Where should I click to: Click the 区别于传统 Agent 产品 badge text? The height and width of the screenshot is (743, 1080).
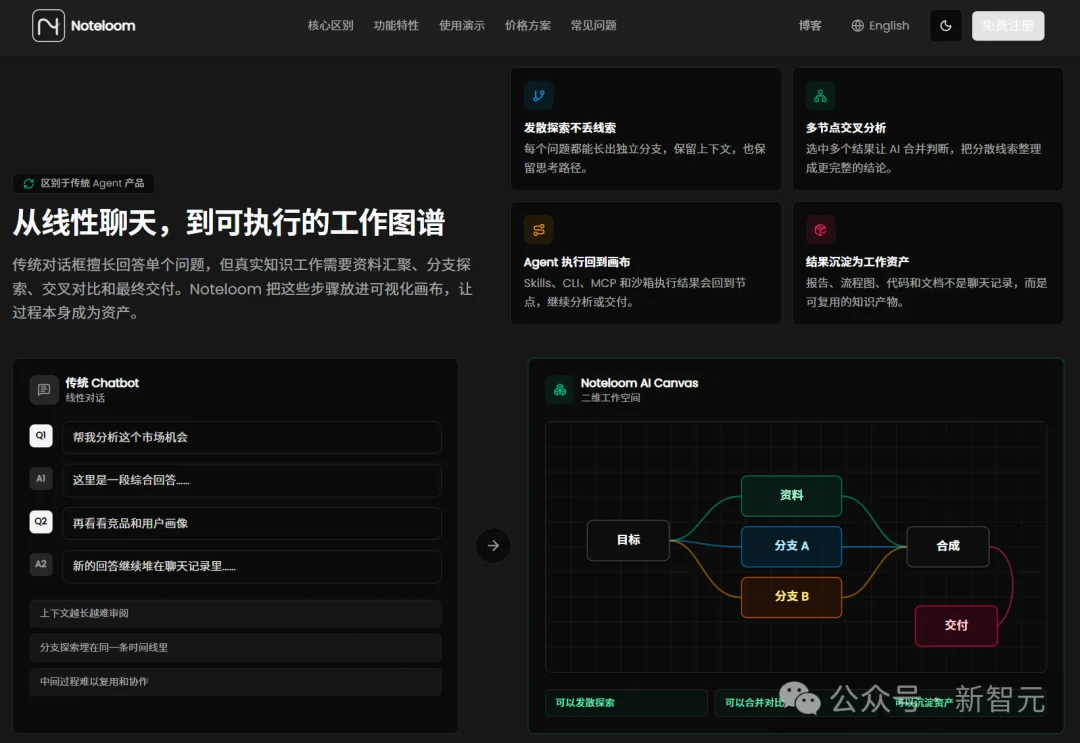click(92, 183)
